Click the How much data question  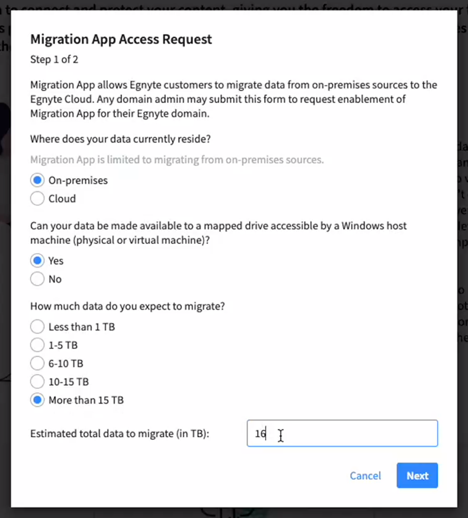[x=128, y=306]
